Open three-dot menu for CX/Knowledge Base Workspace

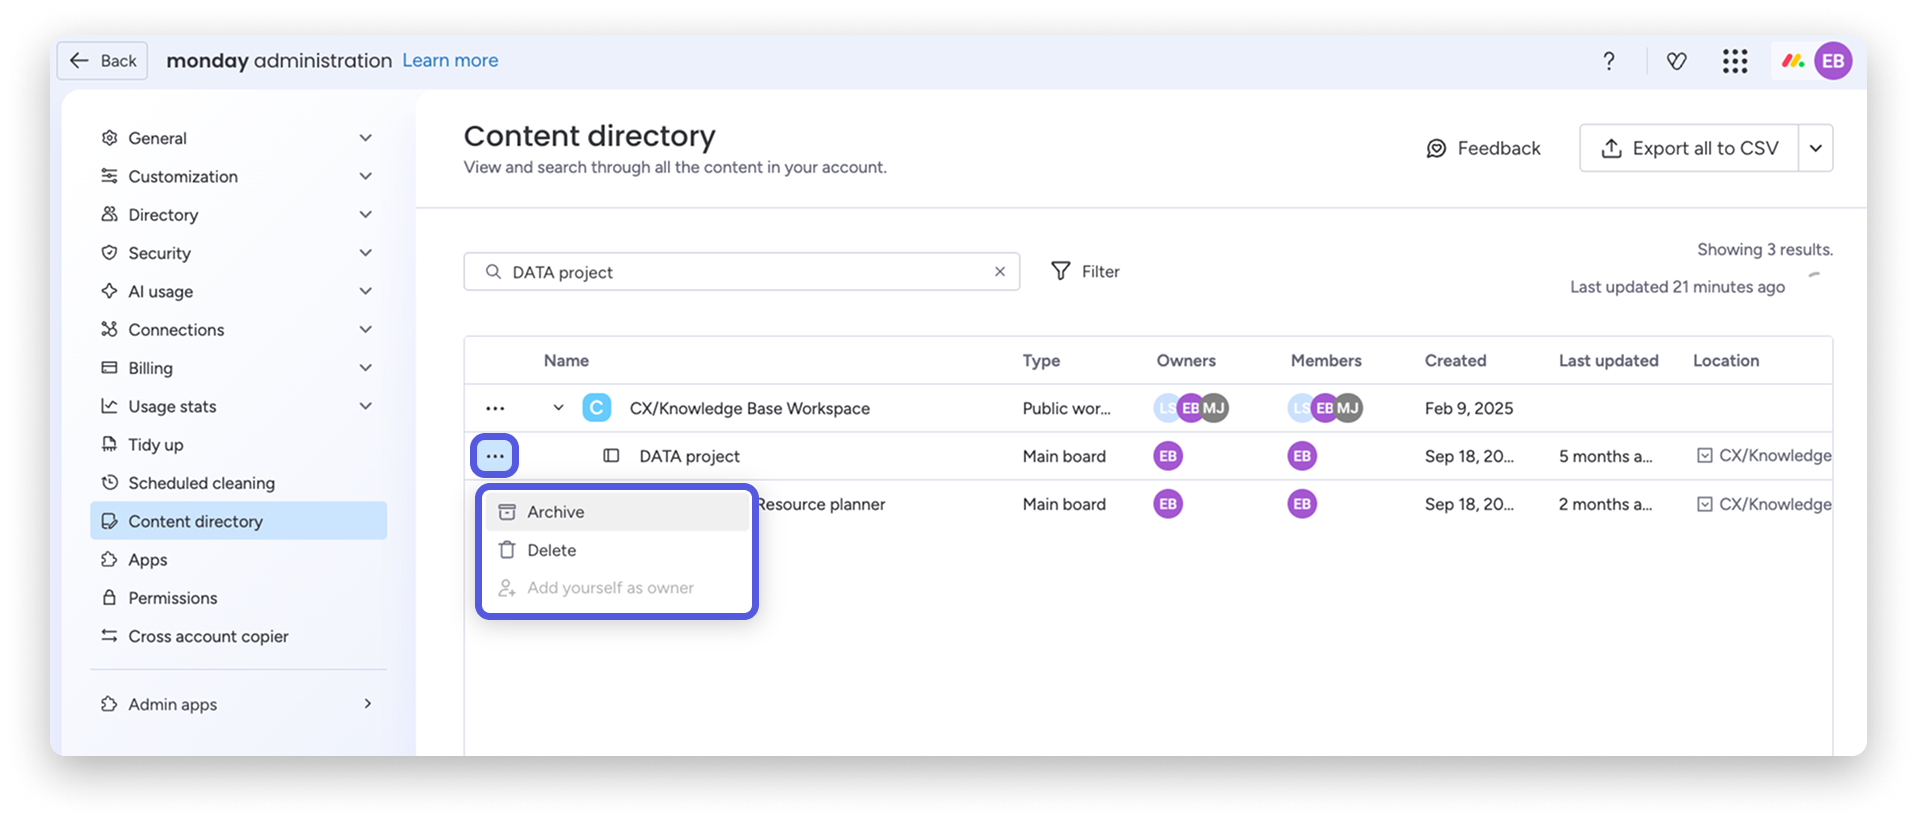click(x=495, y=408)
